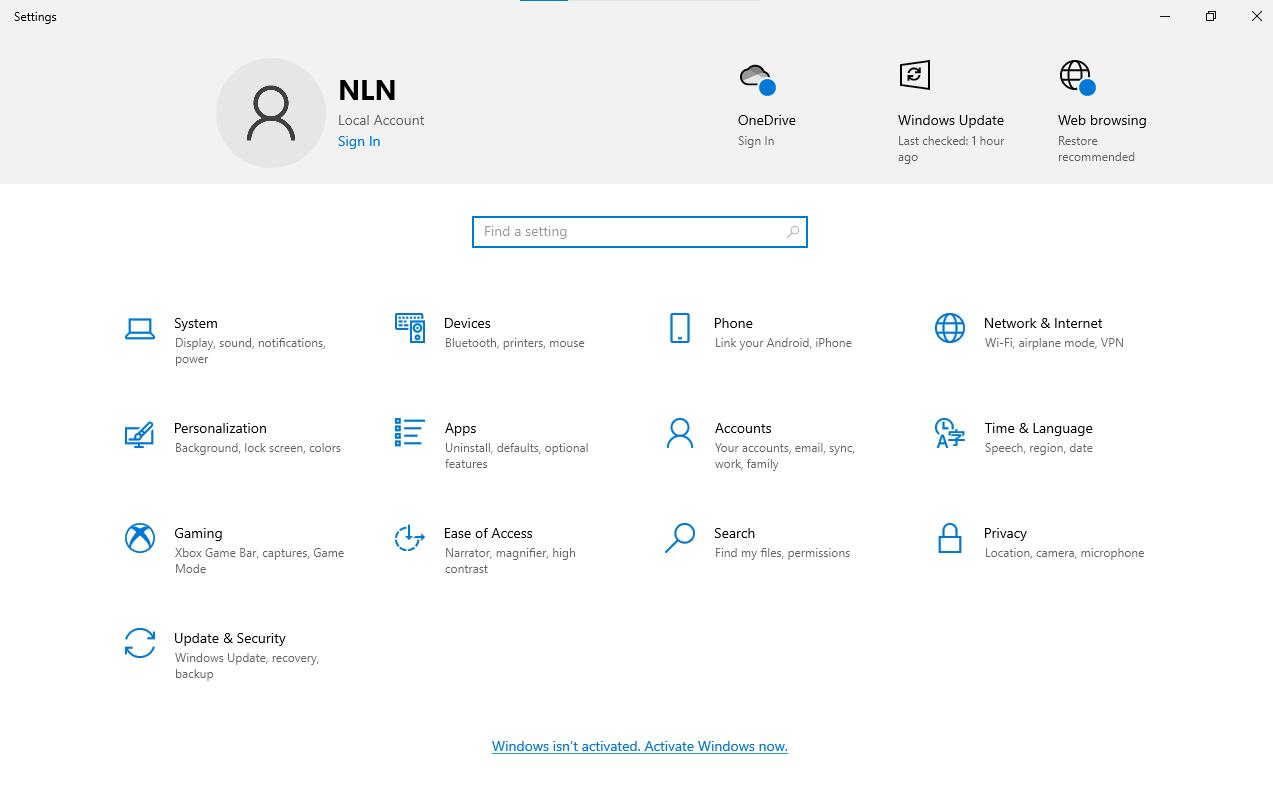Select the Personalization title

tap(220, 428)
